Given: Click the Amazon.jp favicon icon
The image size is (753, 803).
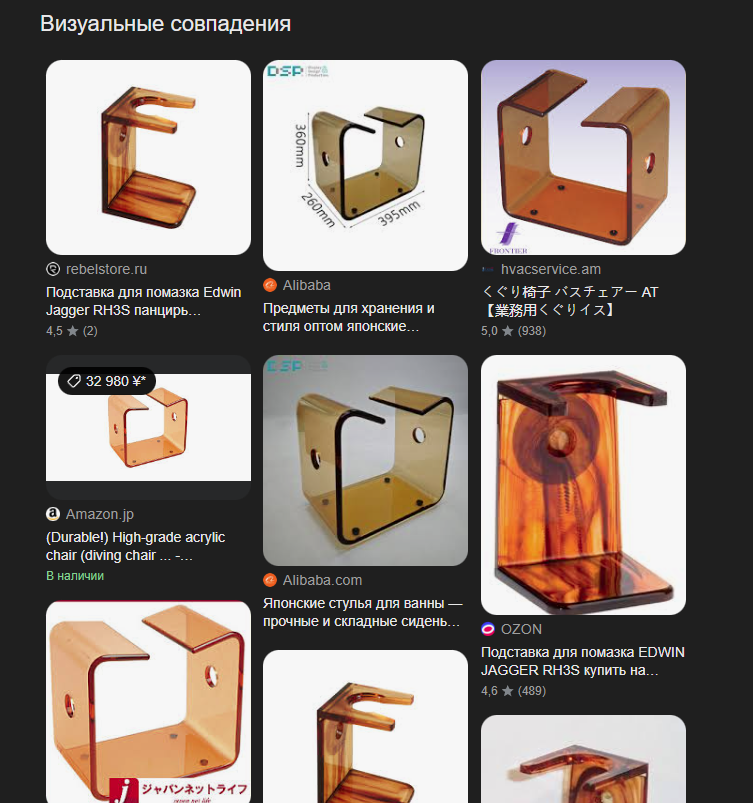Looking at the screenshot, I should coord(53,514).
